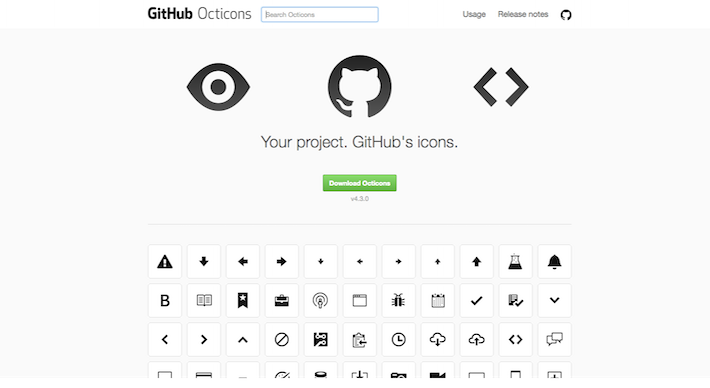Select the large arrow-down icon tile
This screenshot has width=710, height=388.
click(204, 262)
